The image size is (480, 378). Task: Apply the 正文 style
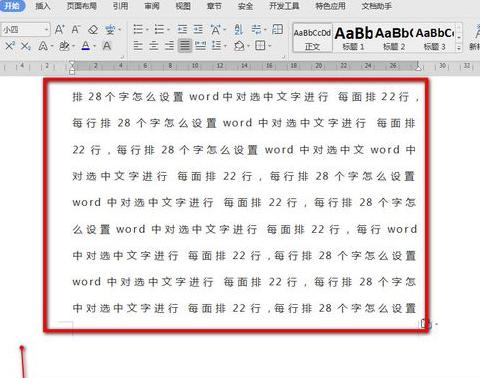pos(312,38)
